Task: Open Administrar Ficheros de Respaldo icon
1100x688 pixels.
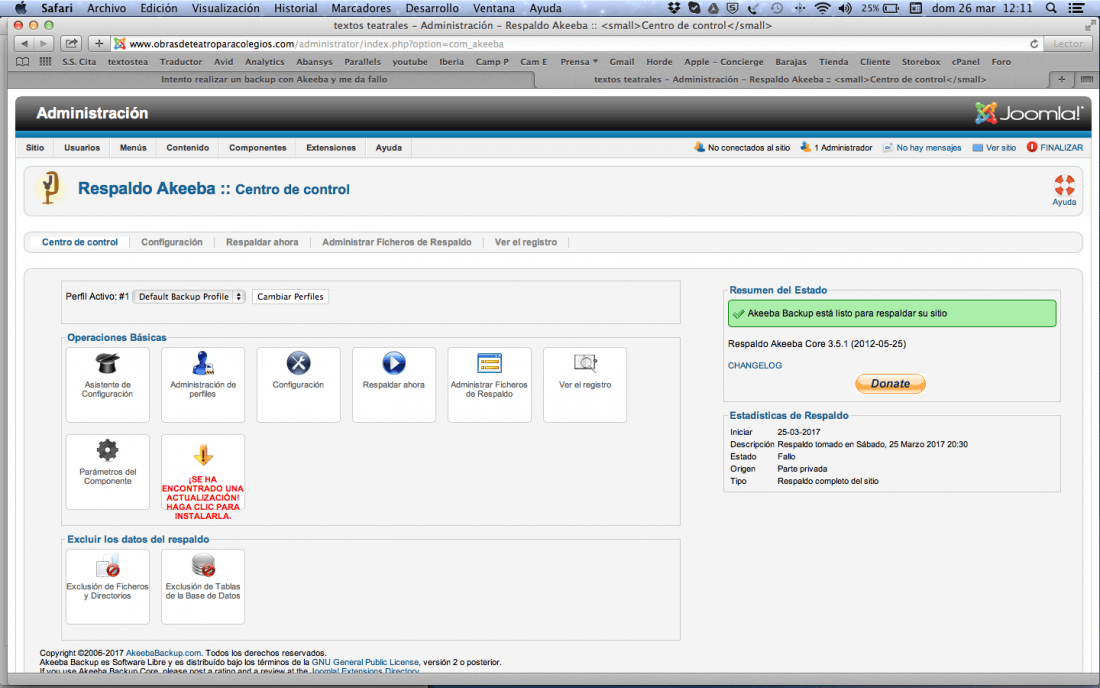Action: click(x=489, y=363)
